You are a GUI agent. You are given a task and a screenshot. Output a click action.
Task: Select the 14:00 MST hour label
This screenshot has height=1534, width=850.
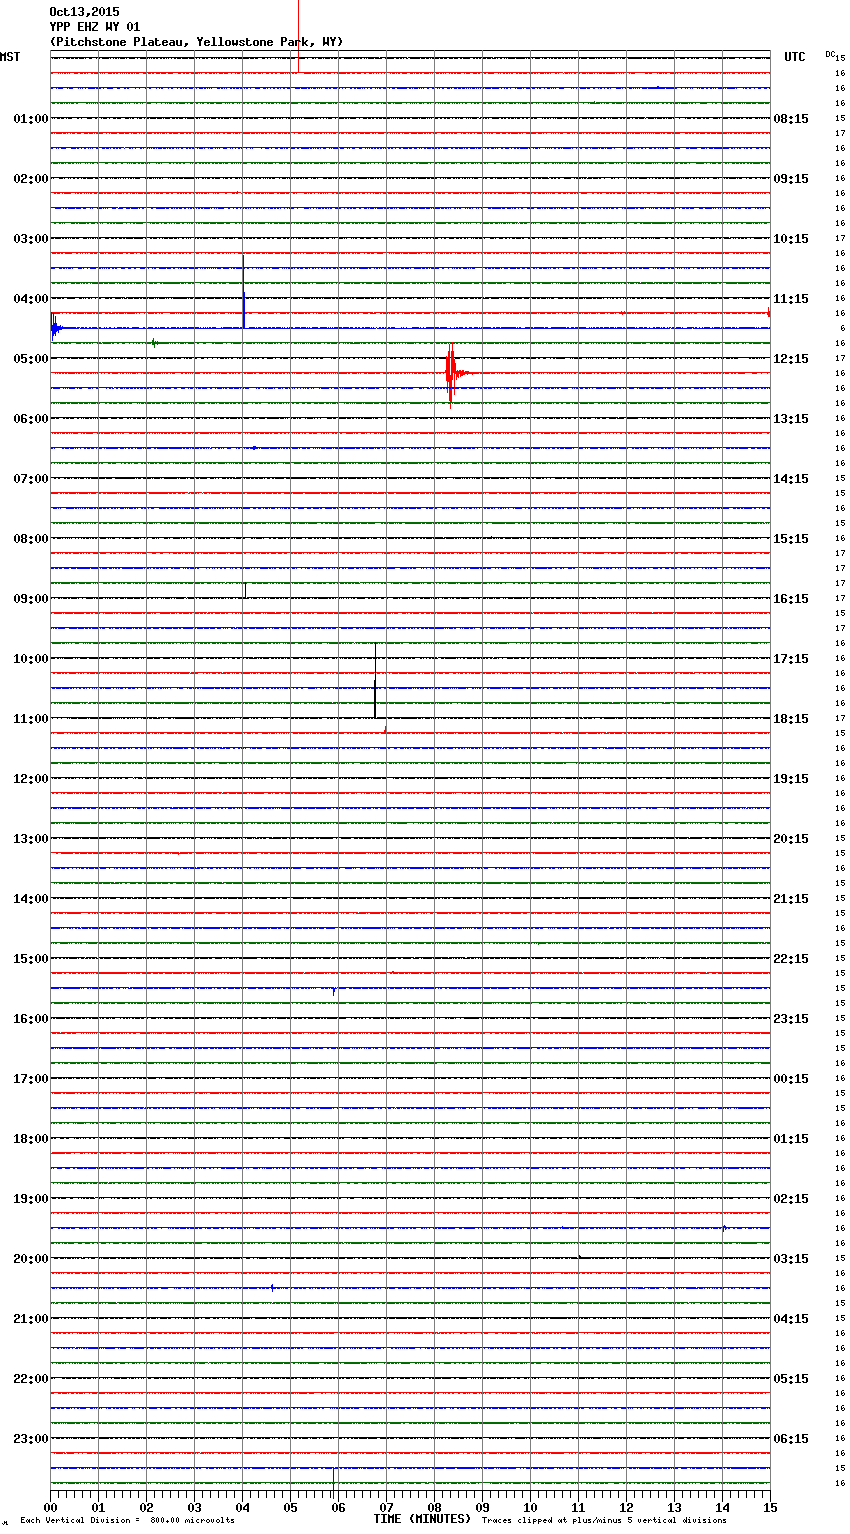click(x=31, y=899)
